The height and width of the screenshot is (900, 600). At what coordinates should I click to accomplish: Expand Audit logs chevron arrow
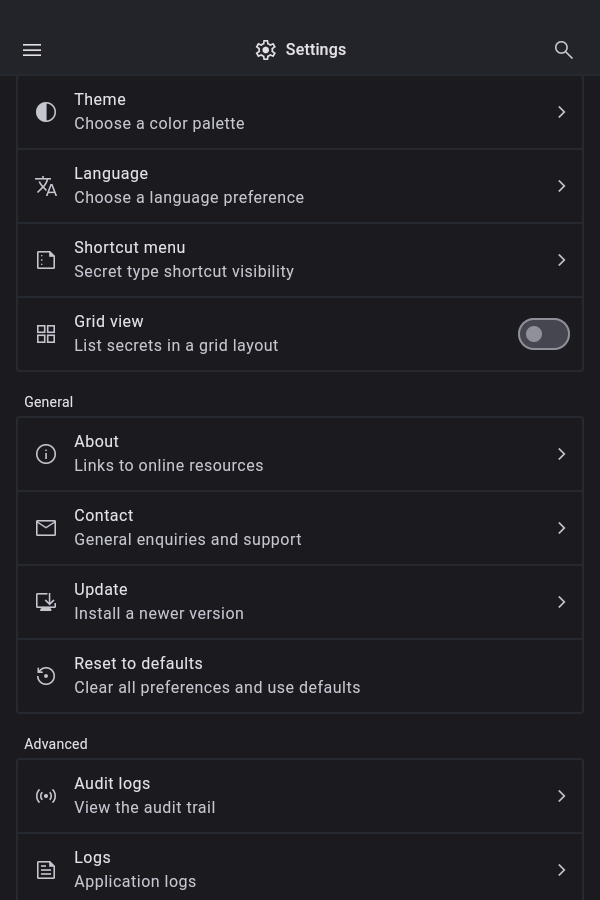(562, 796)
